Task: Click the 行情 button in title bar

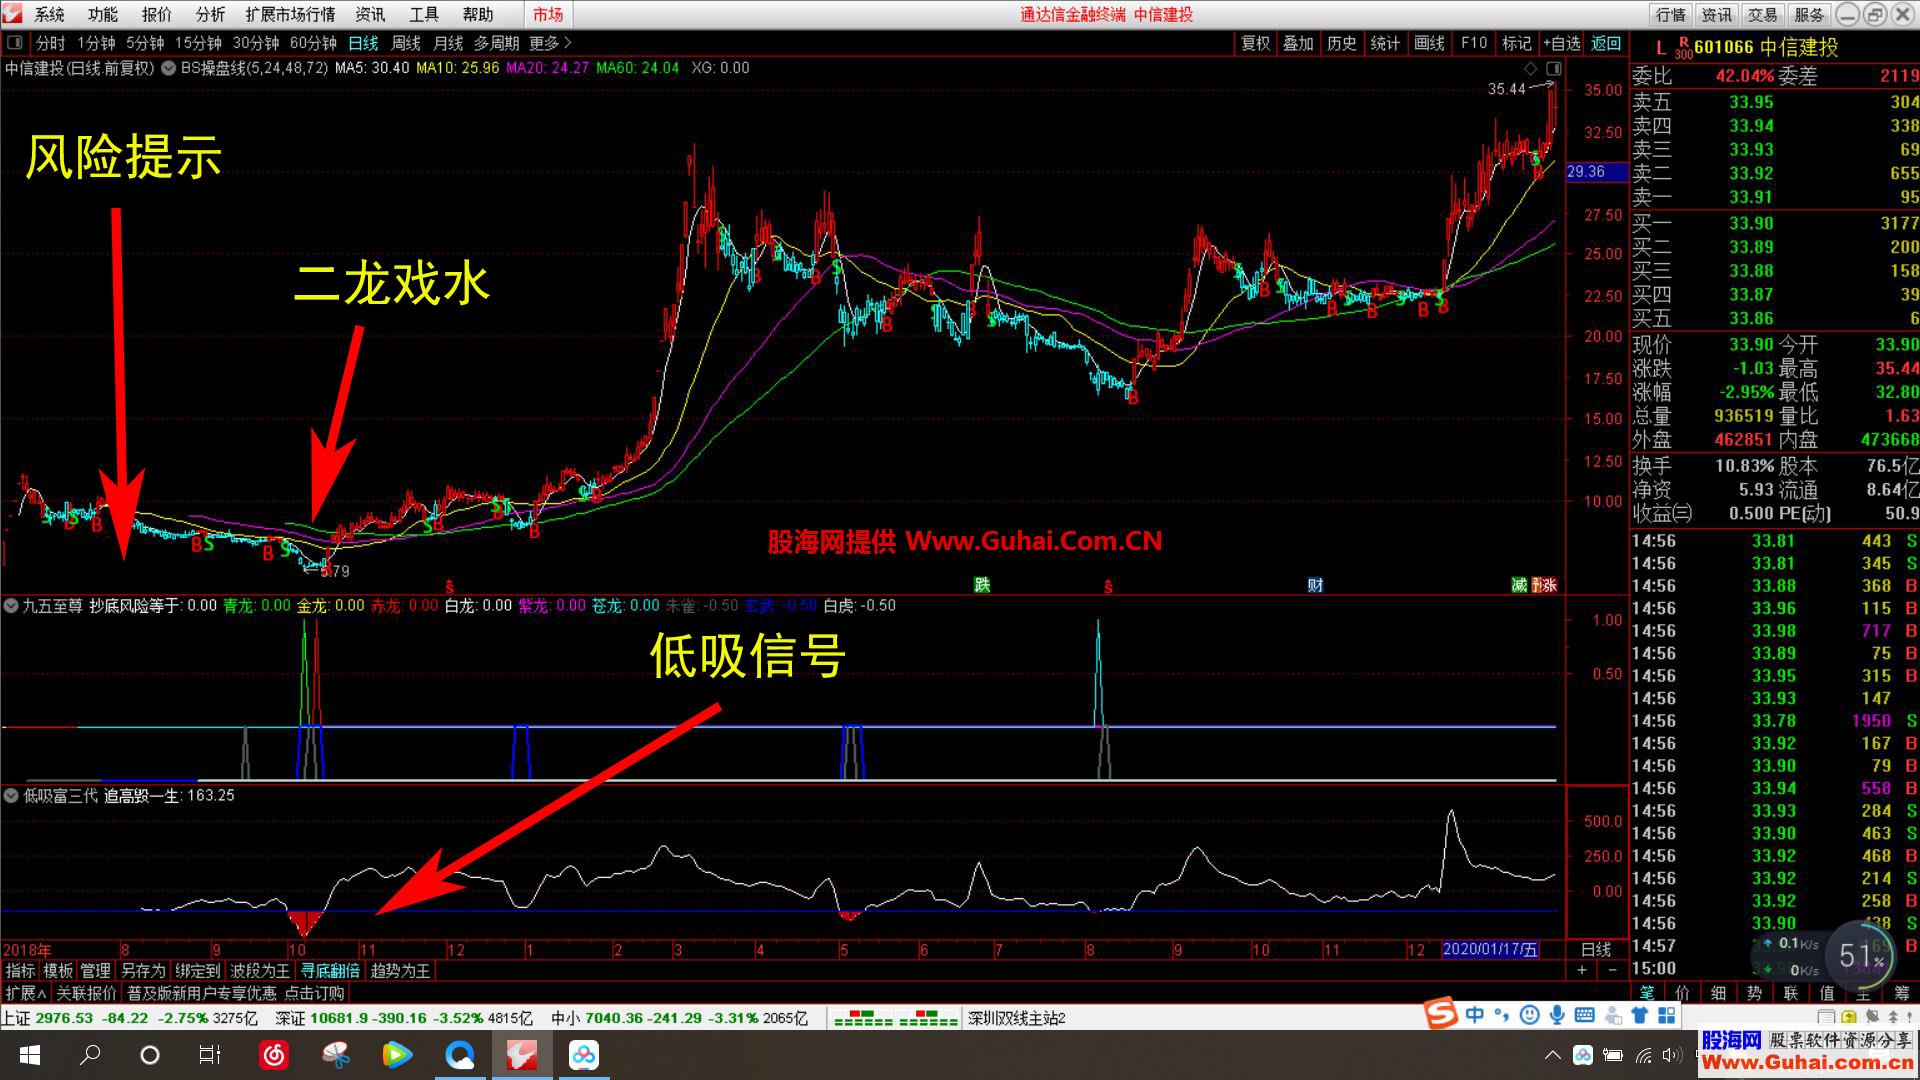Action: [1671, 14]
